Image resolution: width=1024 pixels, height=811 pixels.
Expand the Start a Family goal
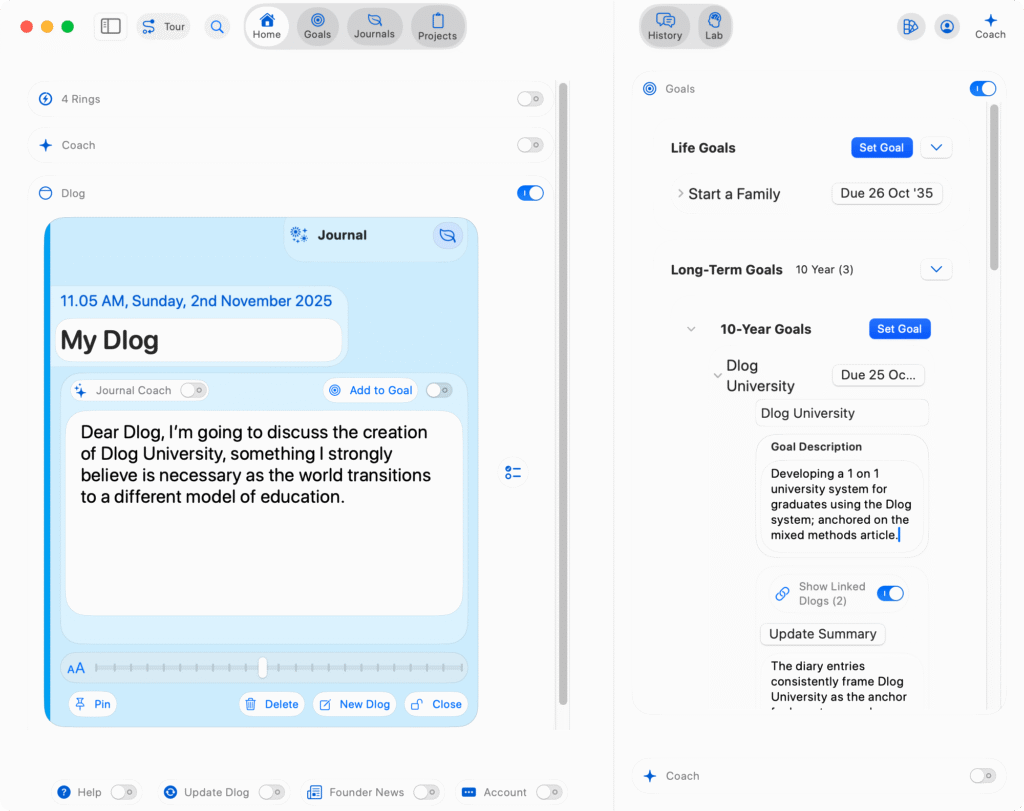680,194
